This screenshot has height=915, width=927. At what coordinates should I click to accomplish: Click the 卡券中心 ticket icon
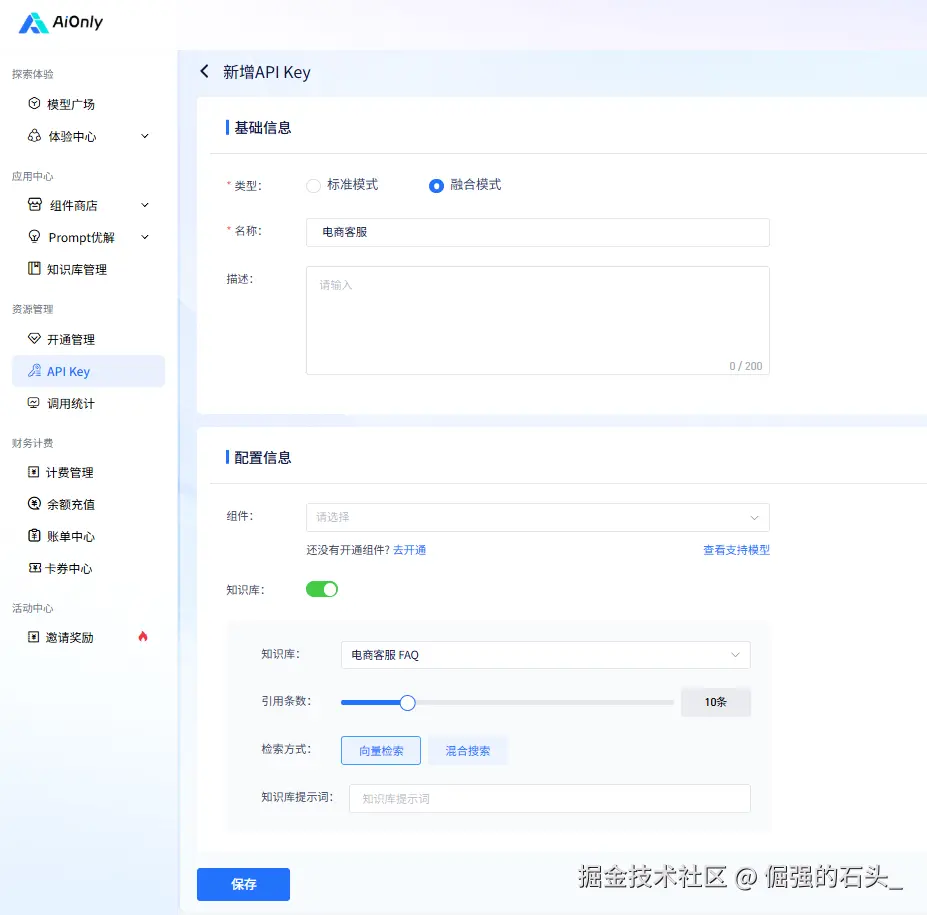point(34,567)
